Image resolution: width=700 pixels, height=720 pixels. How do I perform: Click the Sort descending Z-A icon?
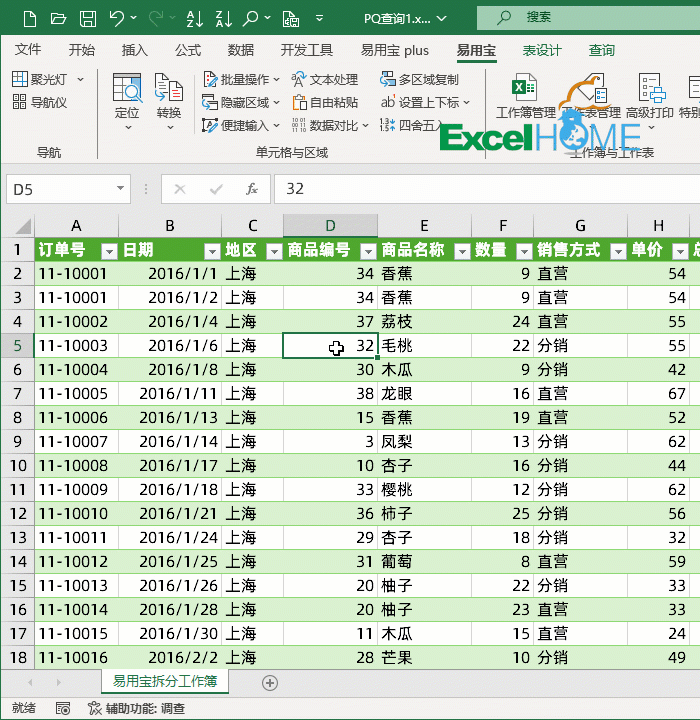click(224, 19)
